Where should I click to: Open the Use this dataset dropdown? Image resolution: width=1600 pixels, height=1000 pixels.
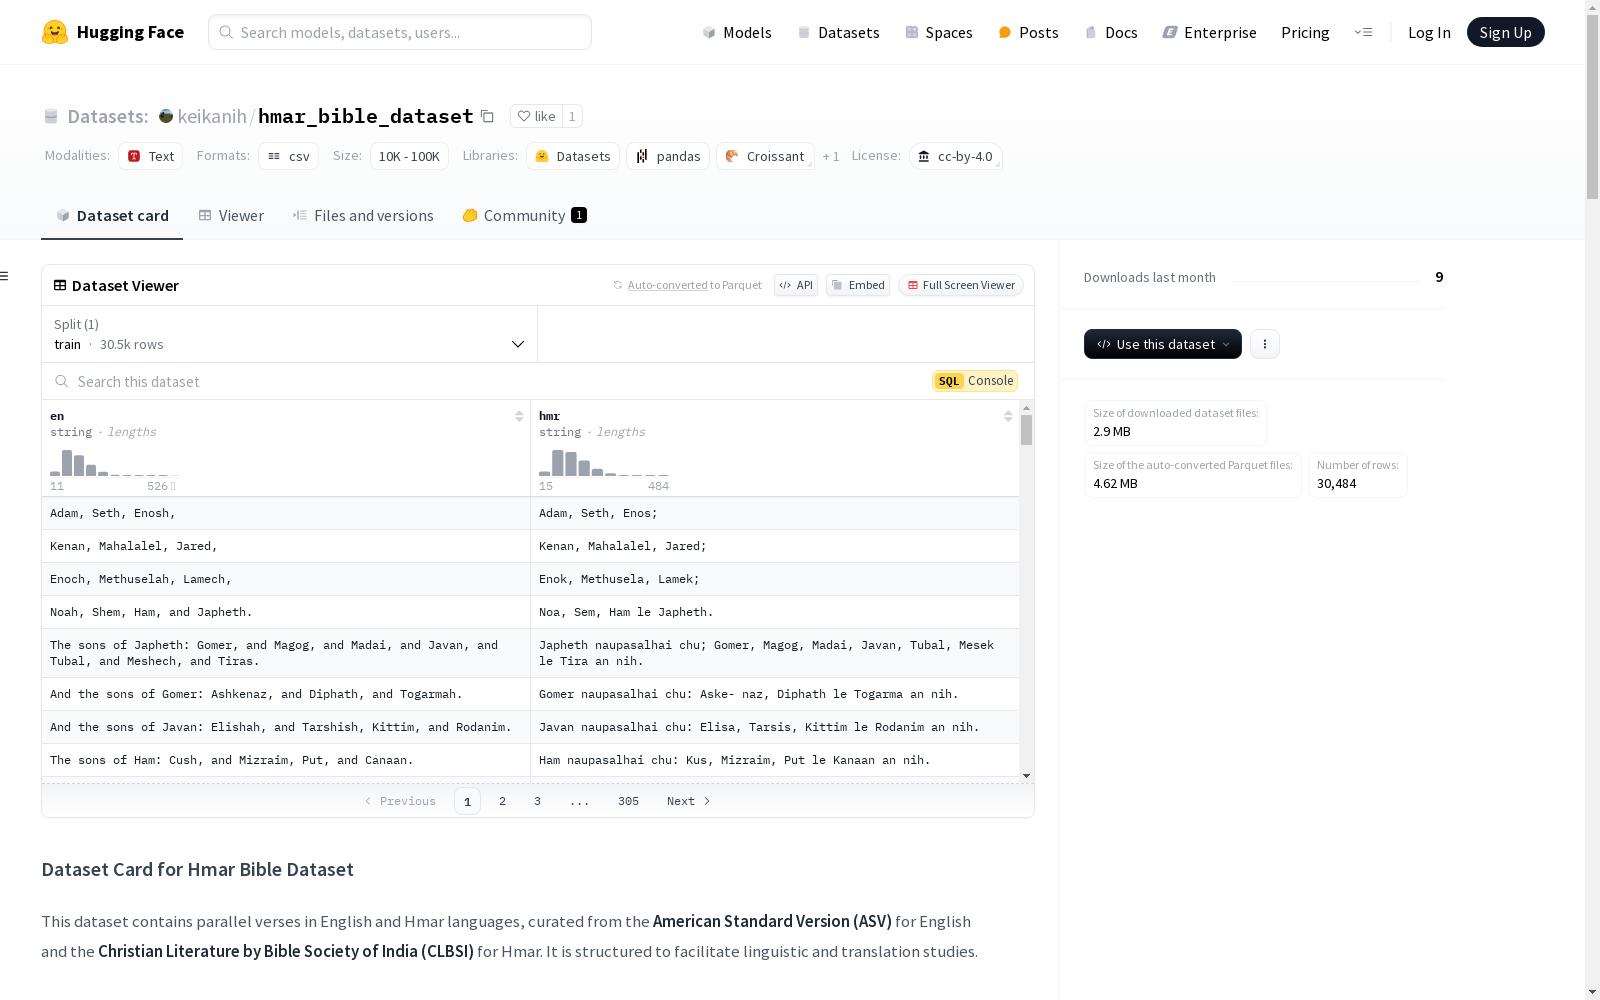point(1163,344)
